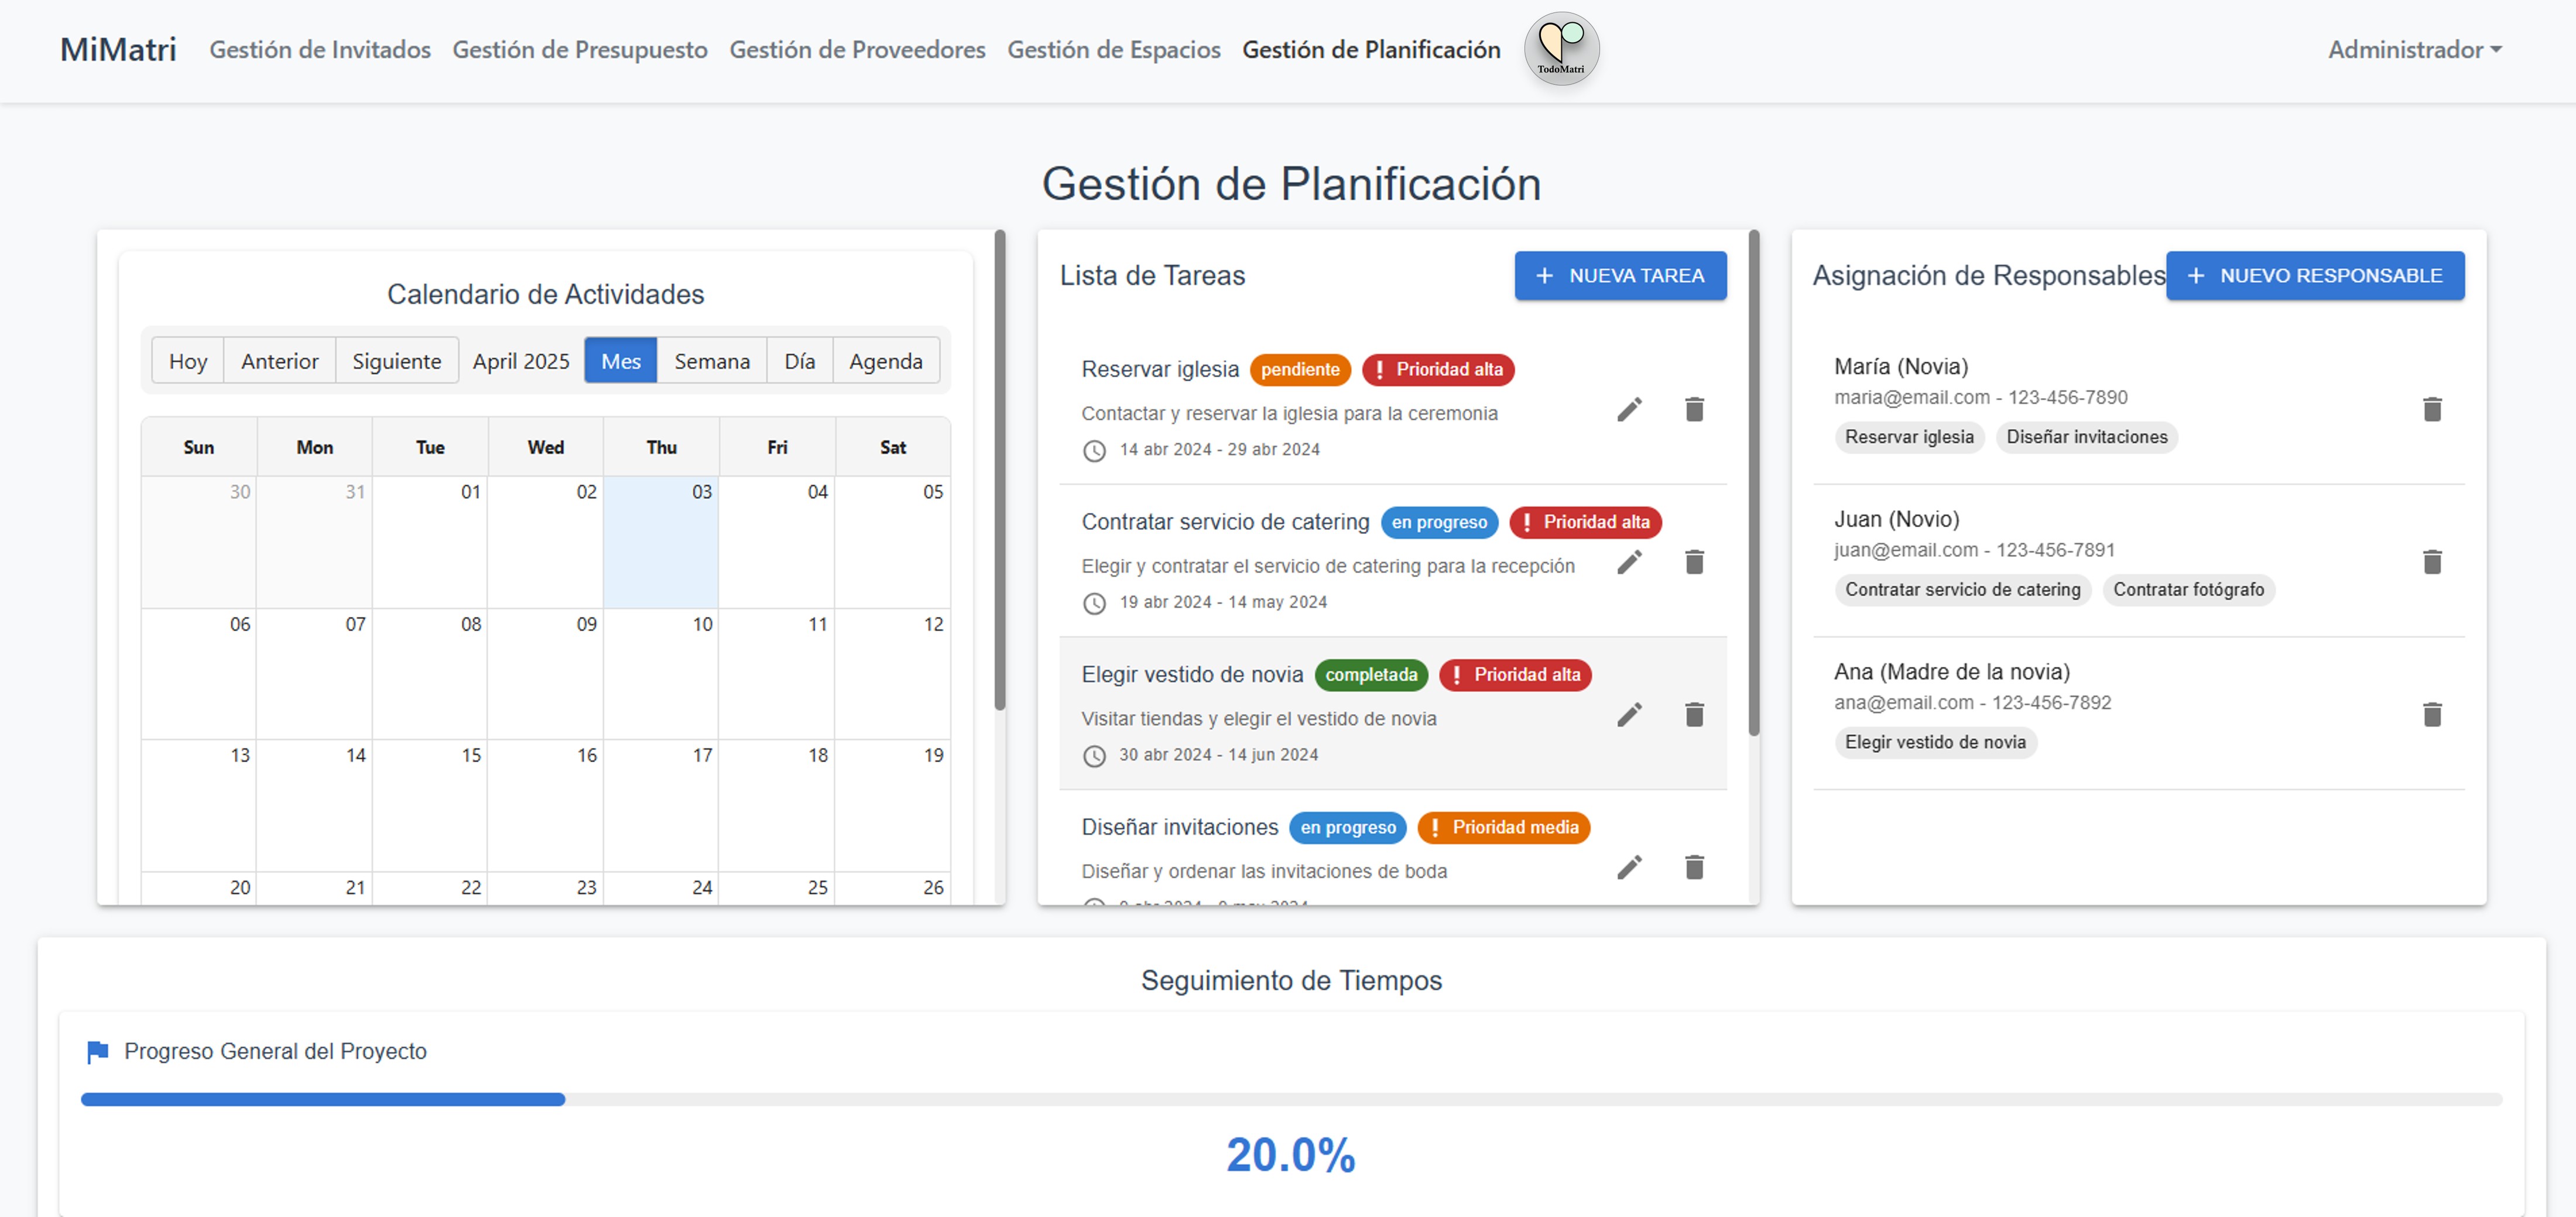Viewport: 2576px width, 1217px height.
Task: Edit the Reservar iglesia task
Action: coord(1630,409)
